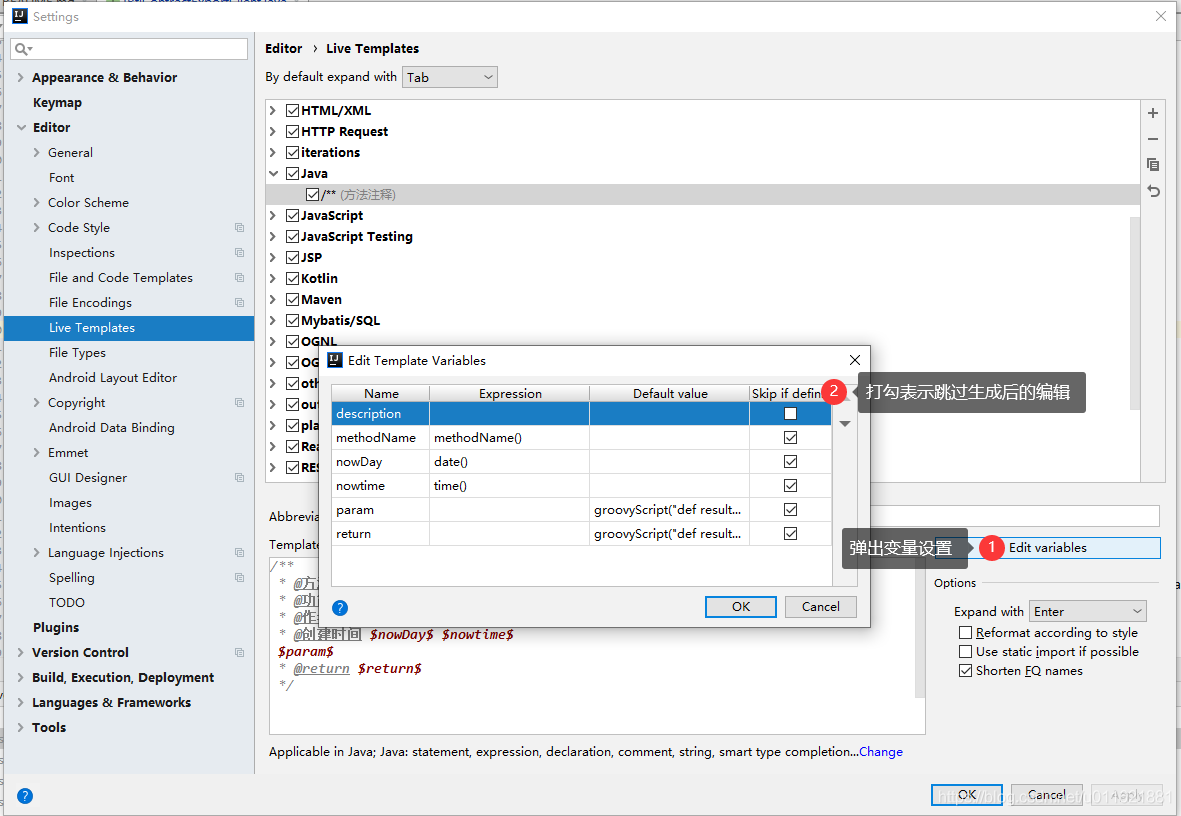Click project-level icon beside Version Control
This screenshot has height=816, width=1181.
pos(240,652)
